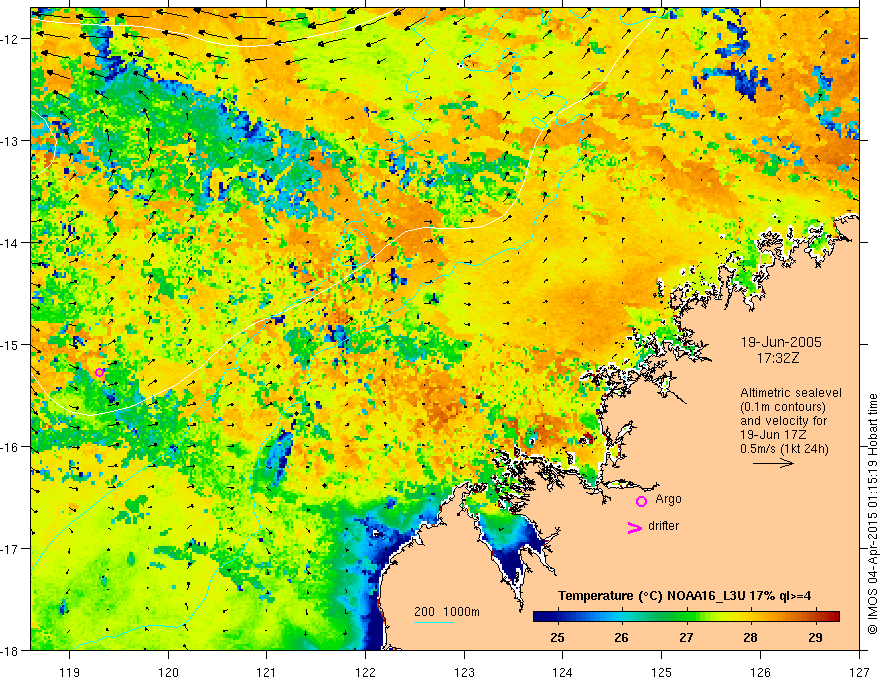Click longitude axis label 127

pos(859,672)
